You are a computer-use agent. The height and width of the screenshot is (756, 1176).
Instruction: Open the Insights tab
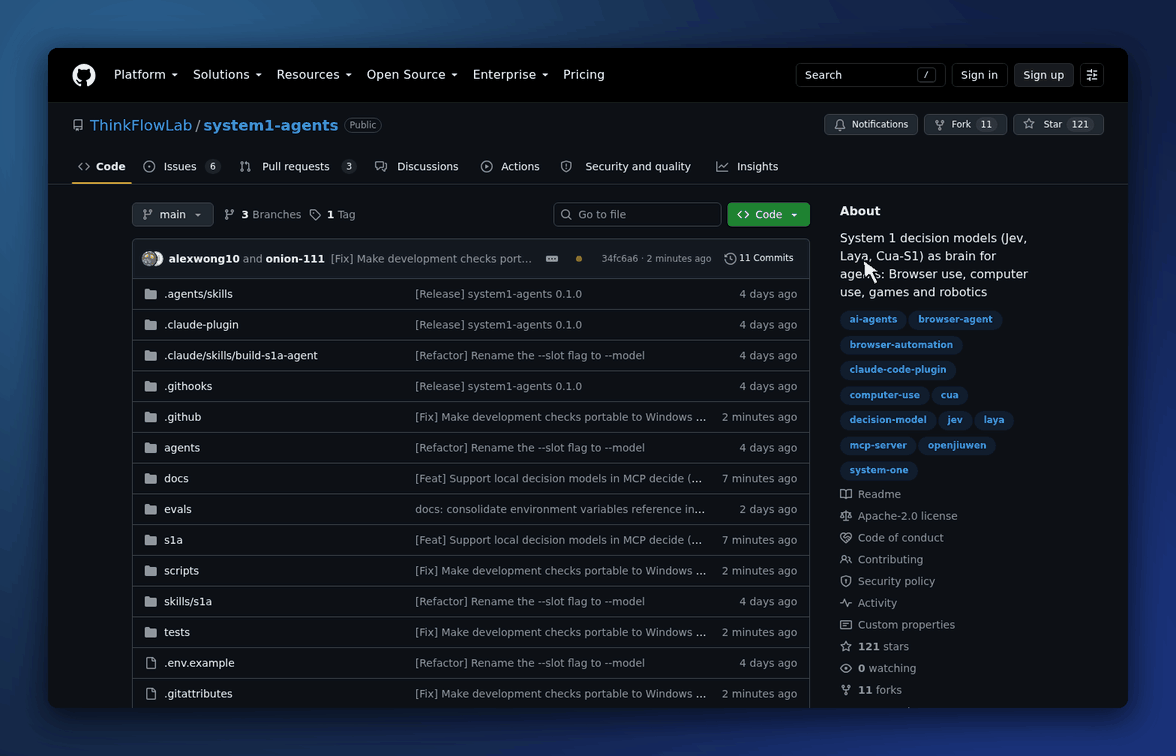point(747,166)
